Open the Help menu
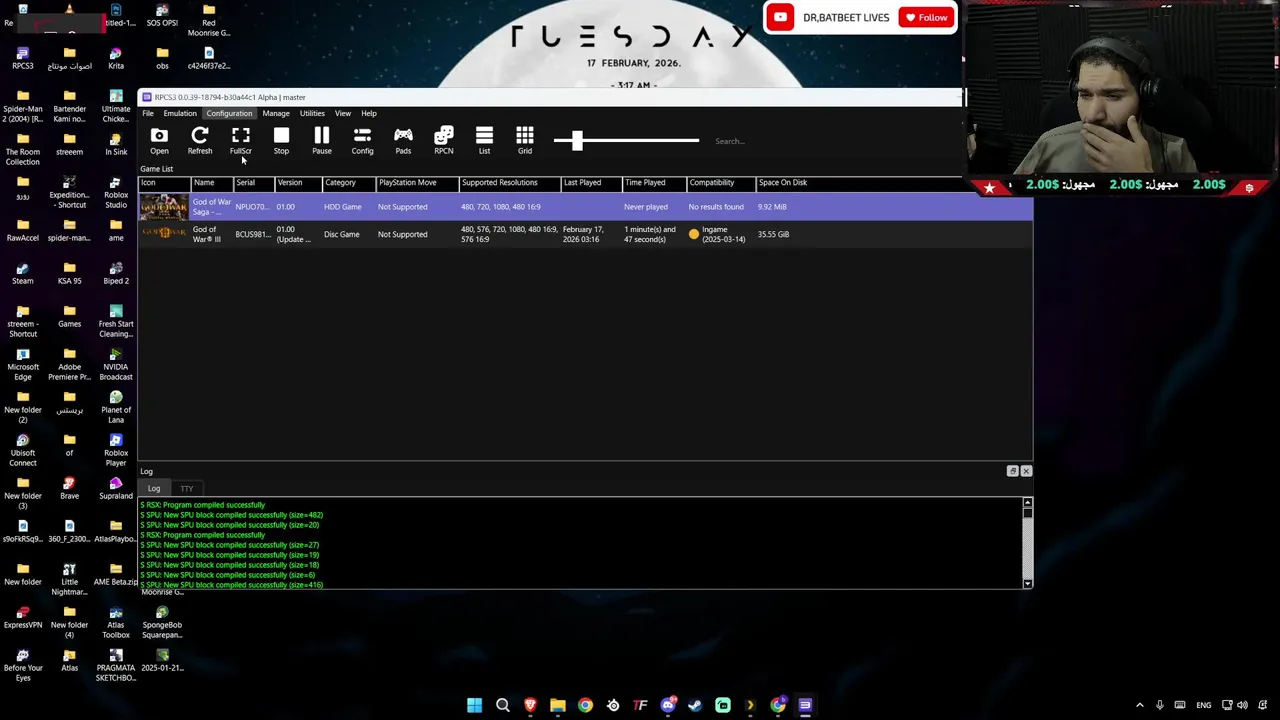This screenshot has height=720, width=1280. pos(369,113)
